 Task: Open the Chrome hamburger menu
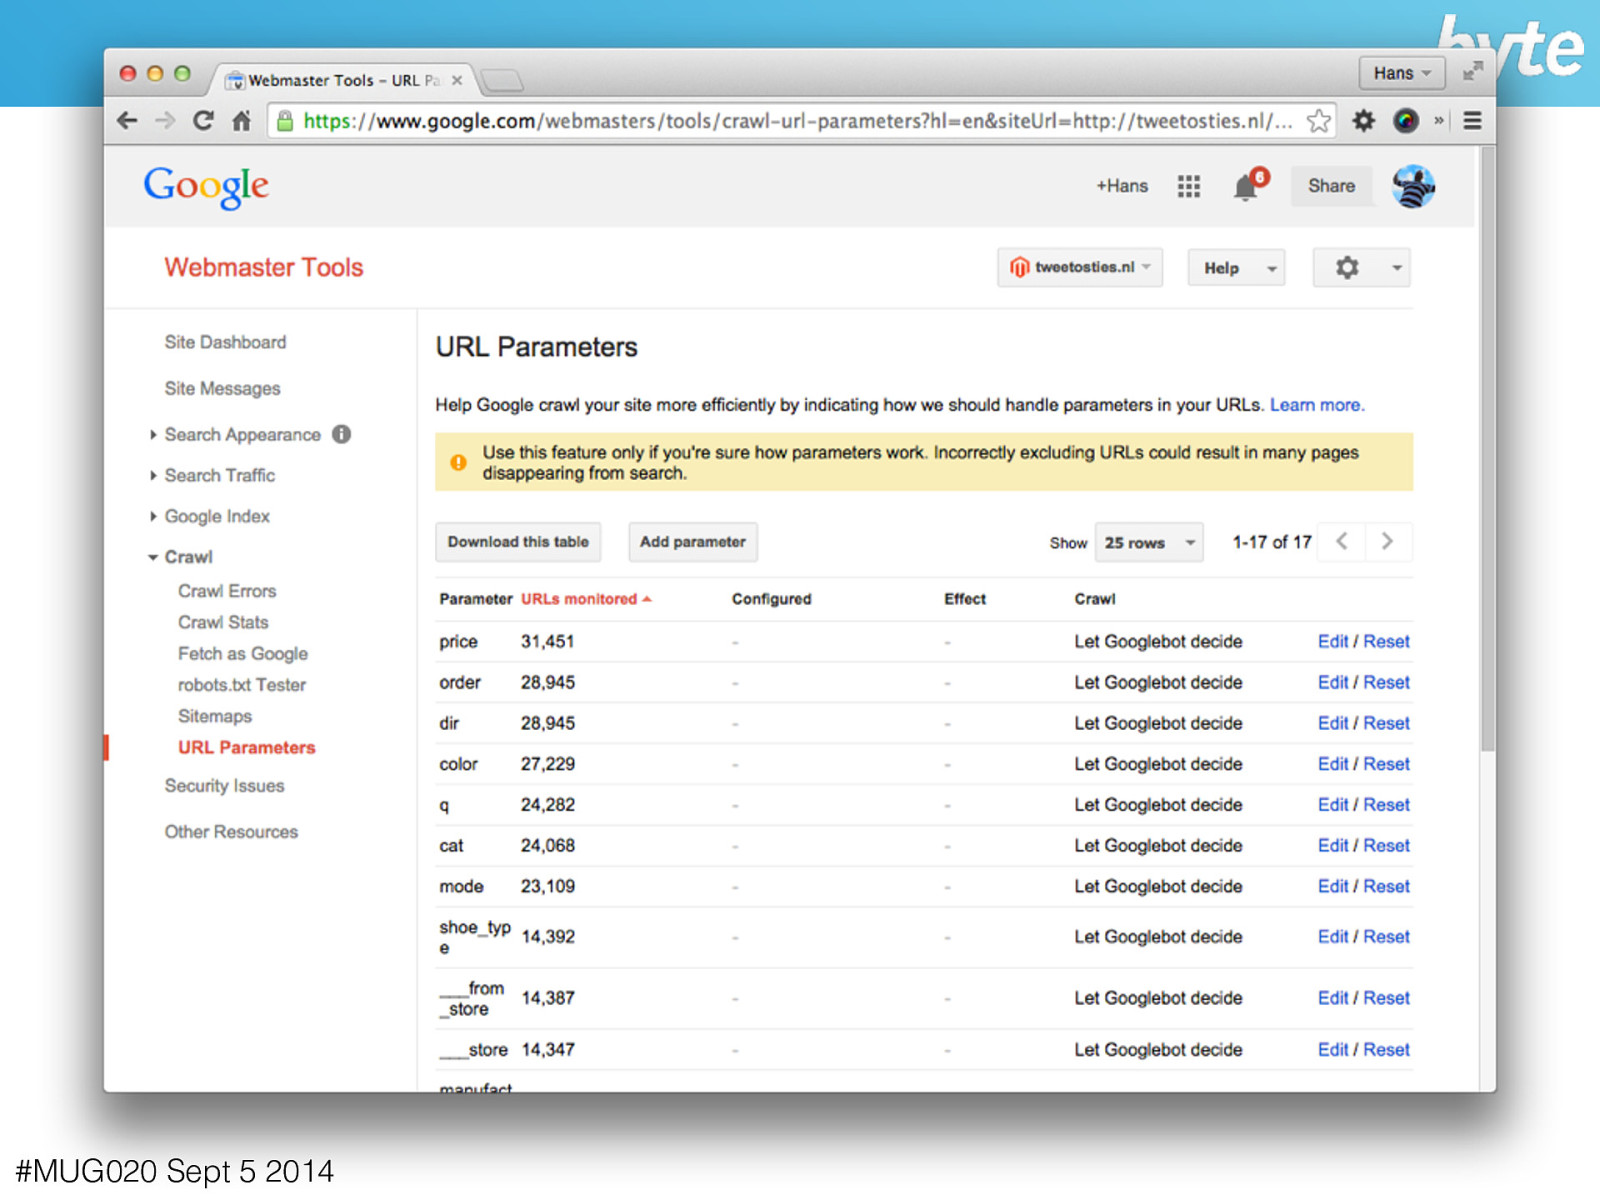(x=1472, y=121)
